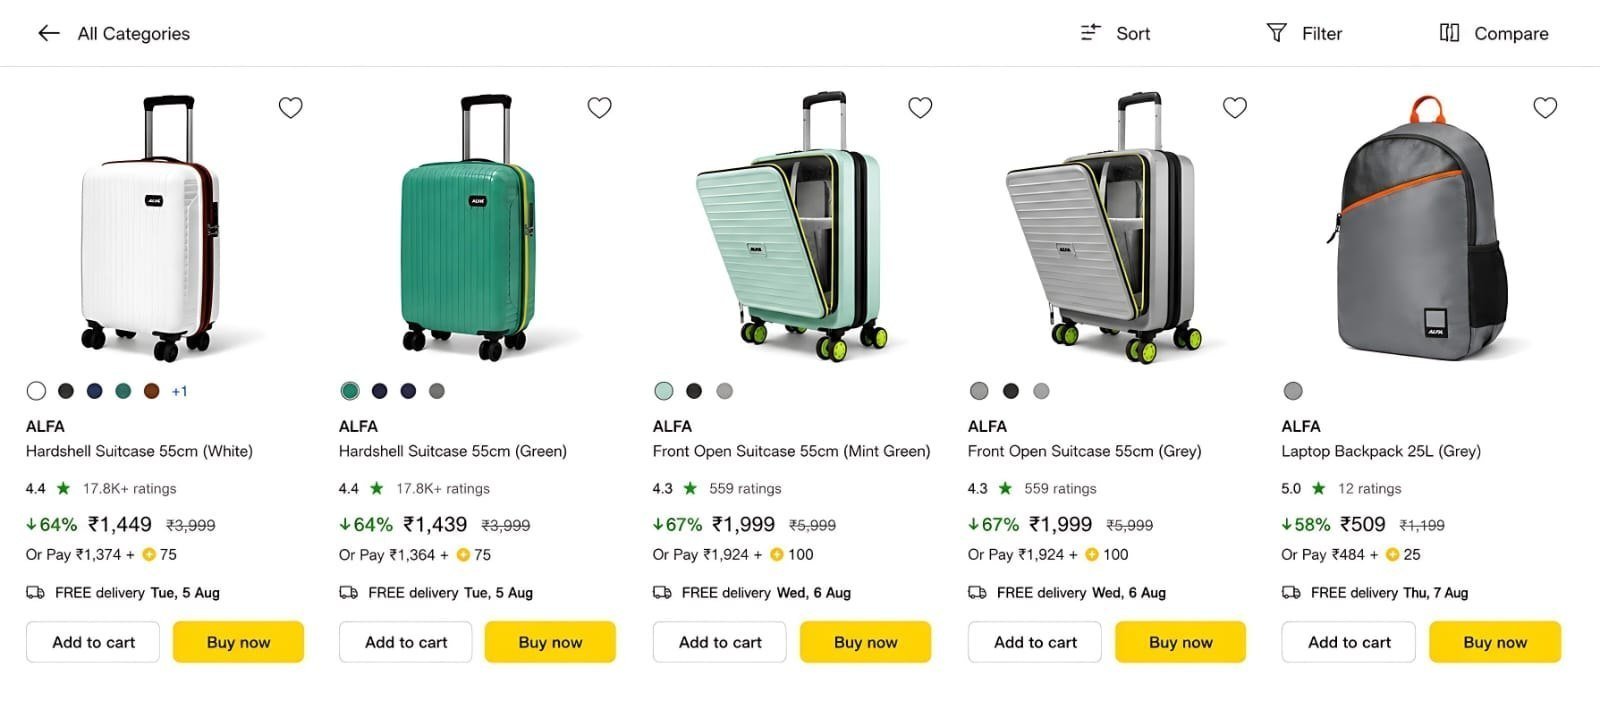Choose the mint green swatch under the Front Open Suitcase
This screenshot has height=701, width=1600.
[x=664, y=391]
